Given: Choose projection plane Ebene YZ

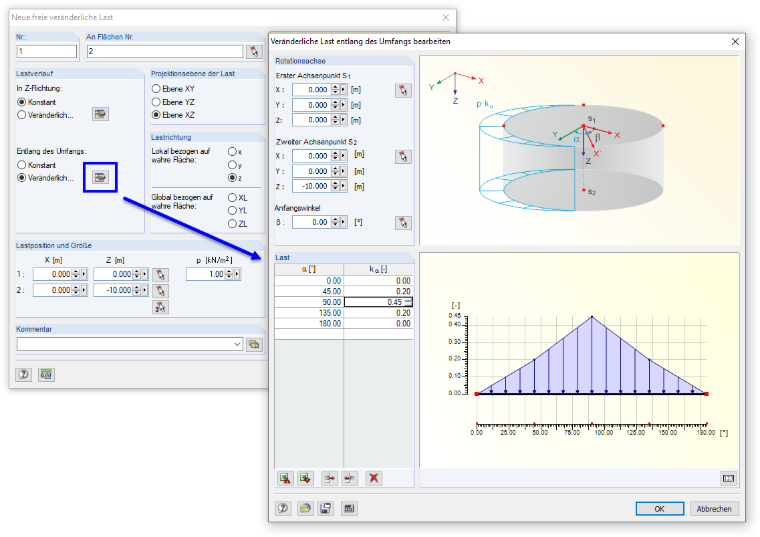Looking at the screenshot, I should click(156, 102).
